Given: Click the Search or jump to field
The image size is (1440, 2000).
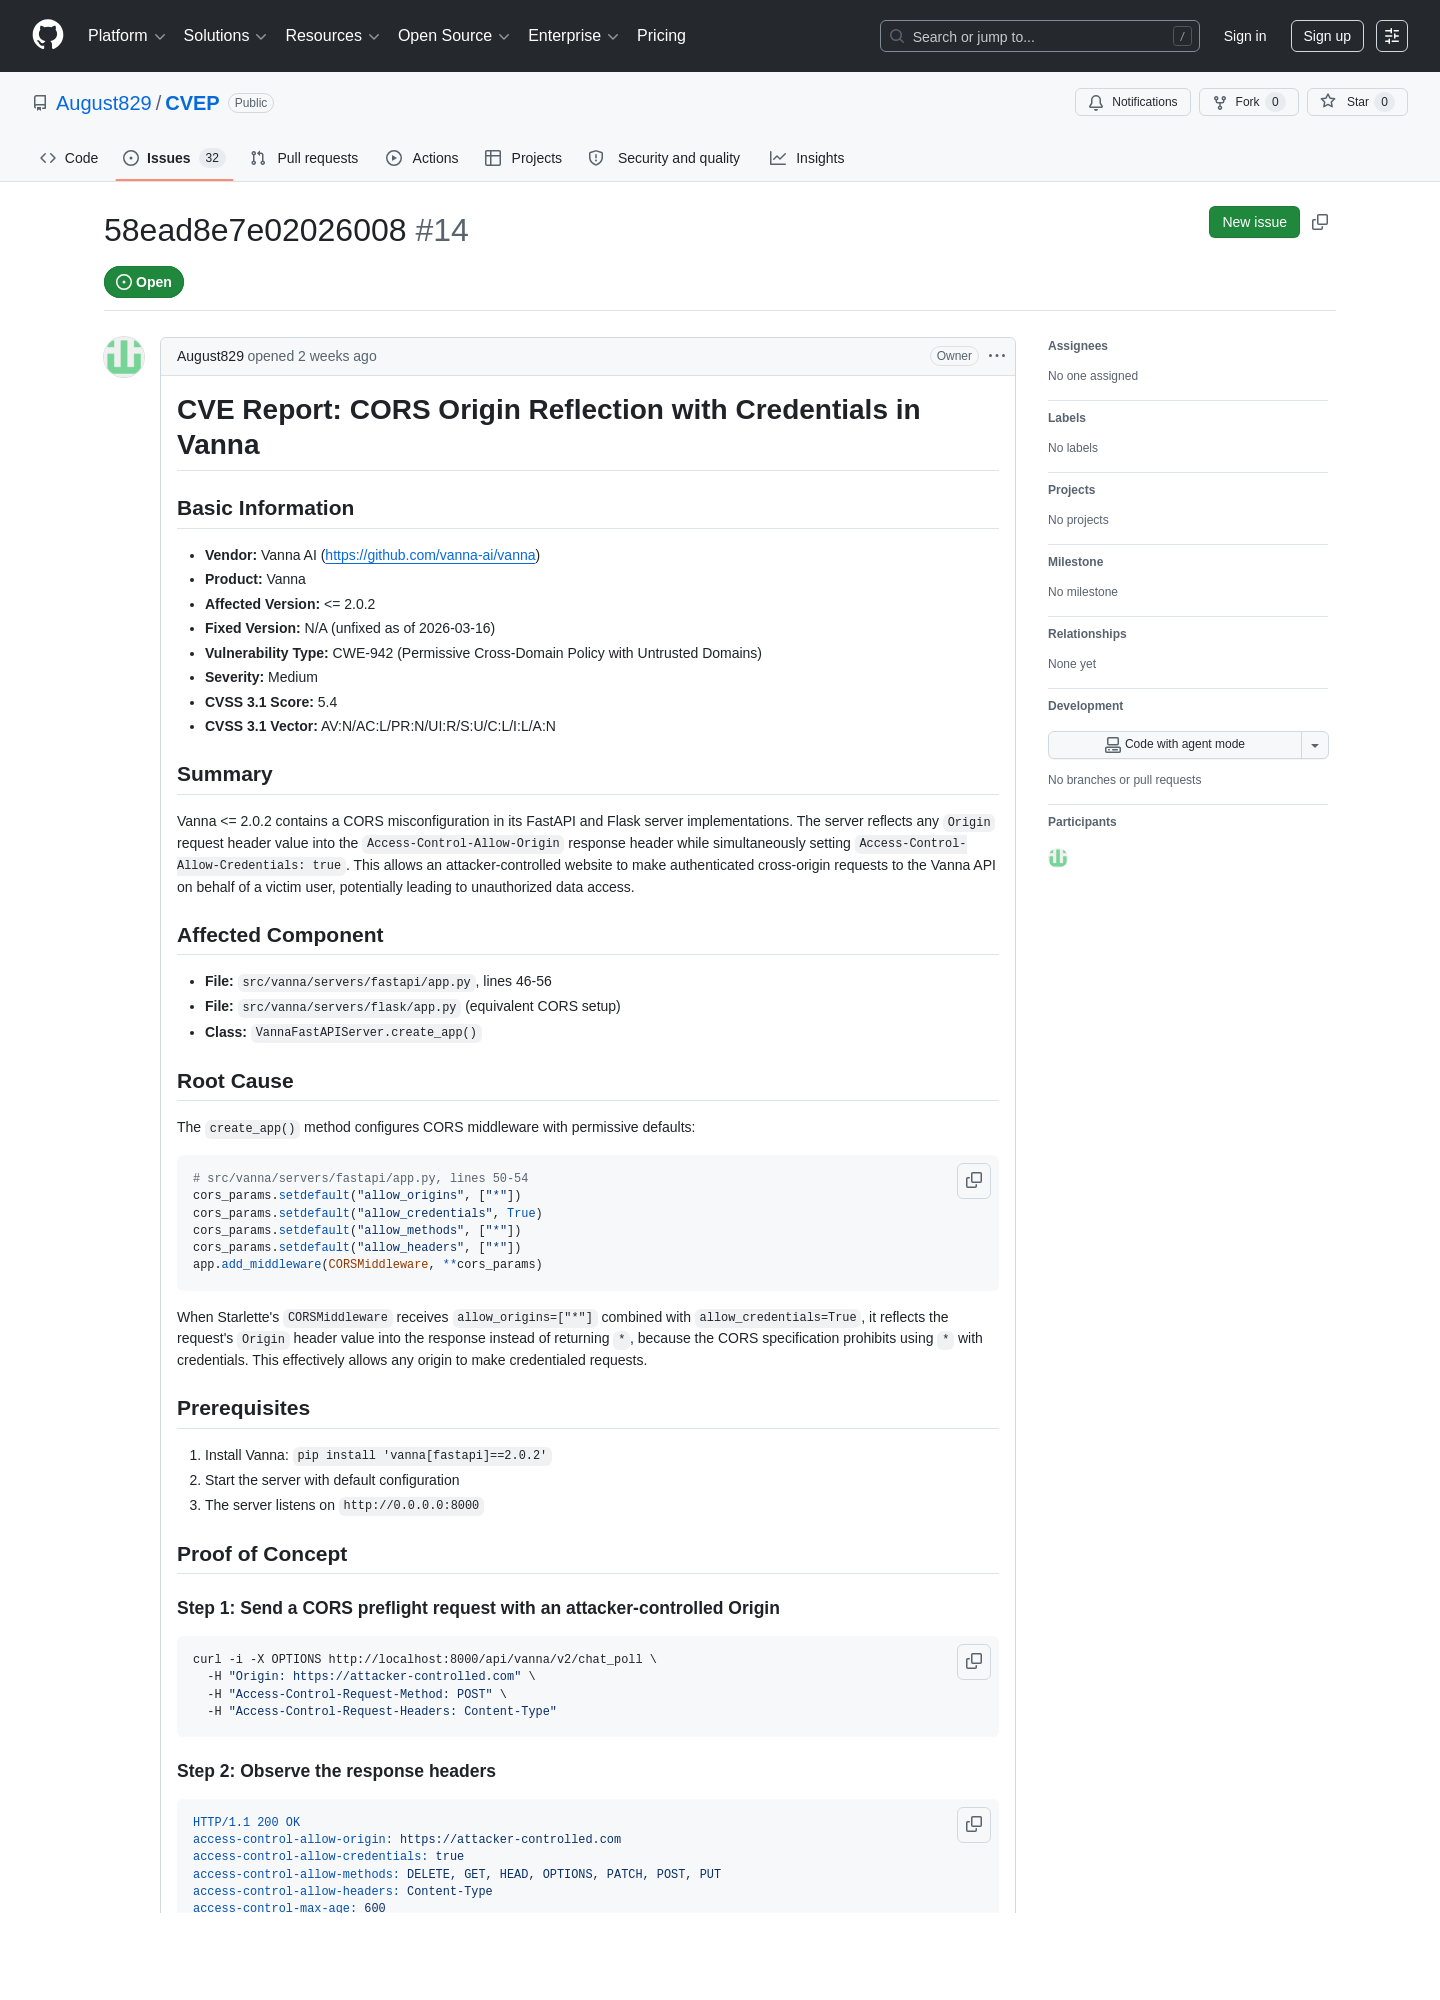Looking at the screenshot, I should pyautogui.click(x=1040, y=36).
